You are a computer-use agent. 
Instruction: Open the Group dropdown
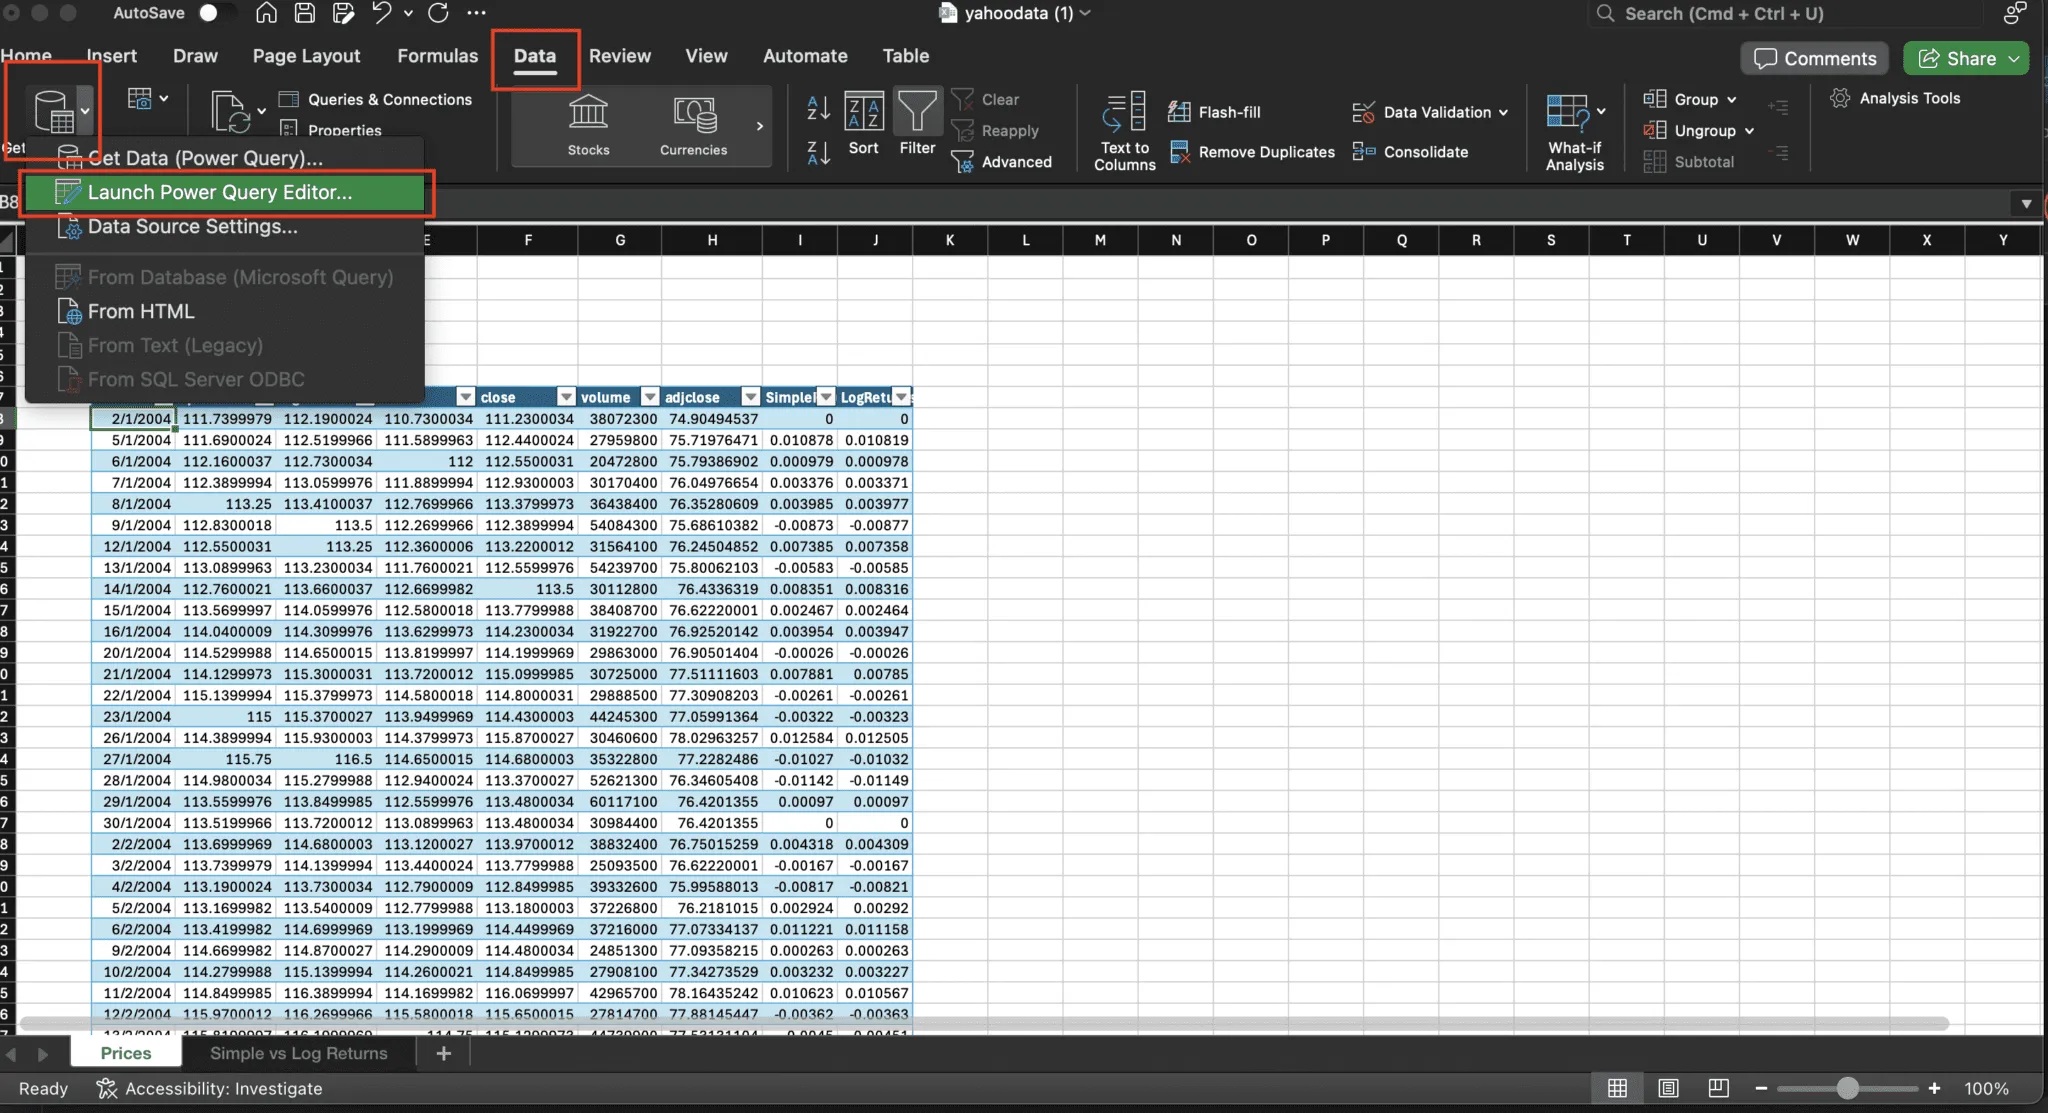[1733, 99]
